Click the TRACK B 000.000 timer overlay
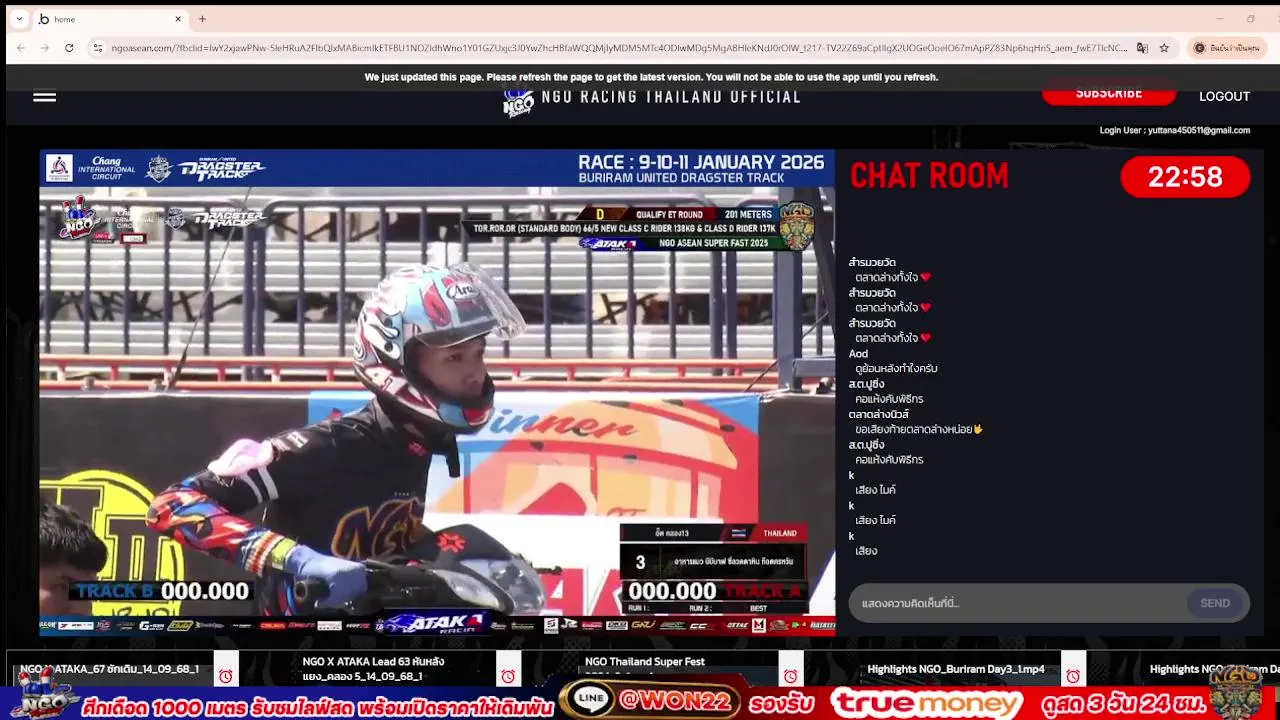This screenshot has height=720, width=1280. [x=163, y=591]
